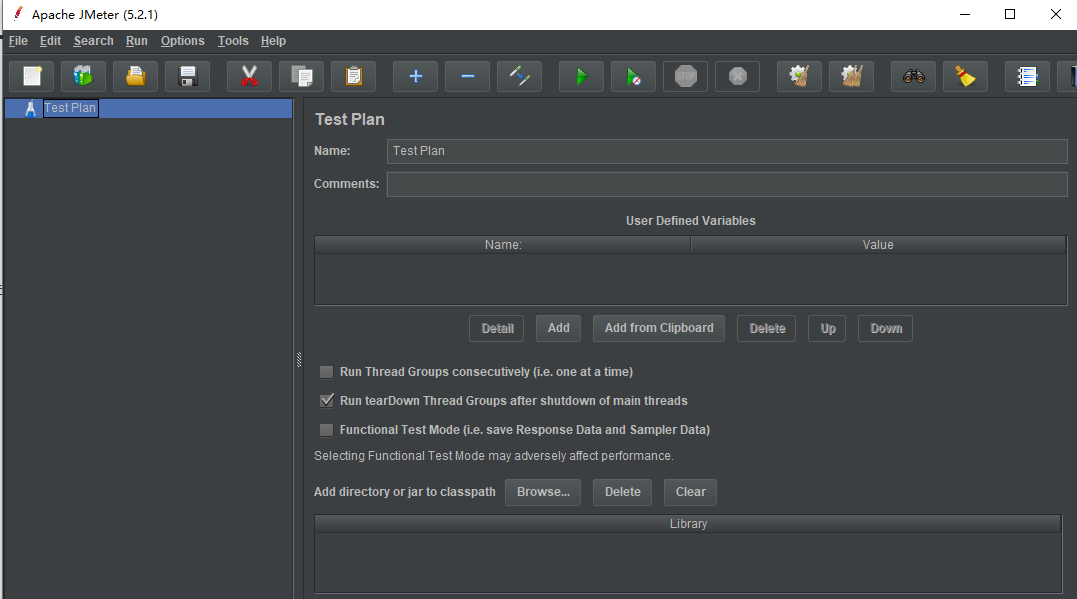Click the Stop test icon
1077x599 pixels.
685,76
